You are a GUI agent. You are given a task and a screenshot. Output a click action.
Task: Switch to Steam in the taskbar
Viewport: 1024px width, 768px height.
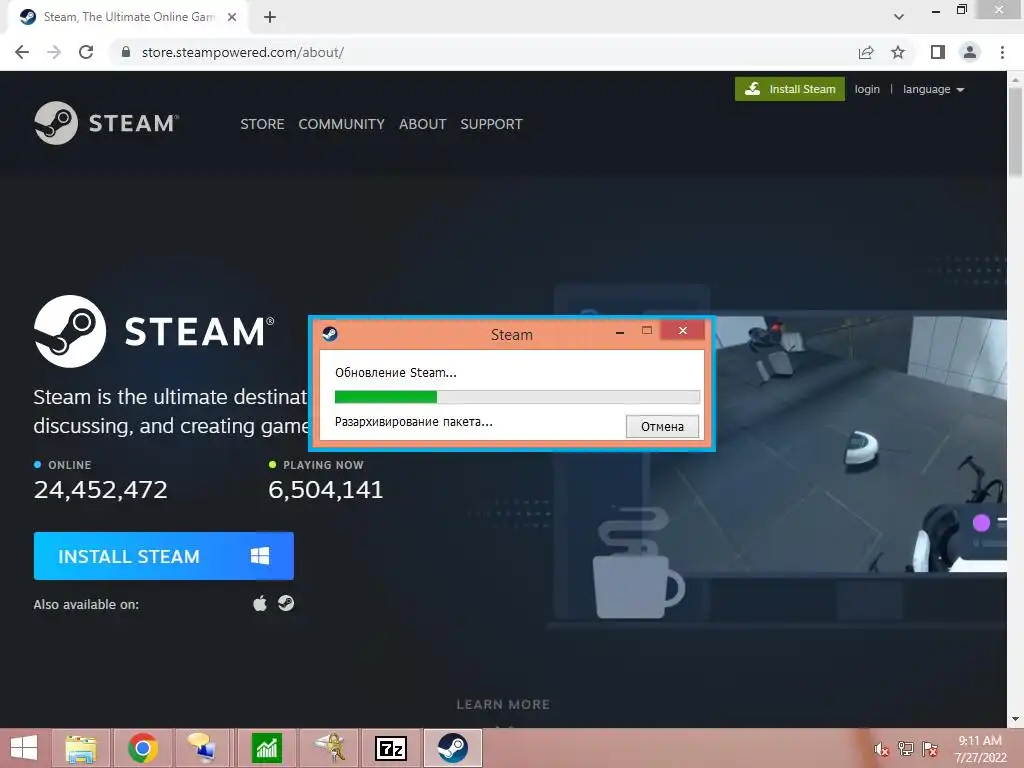pyautogui.click(x=453, y=748)
